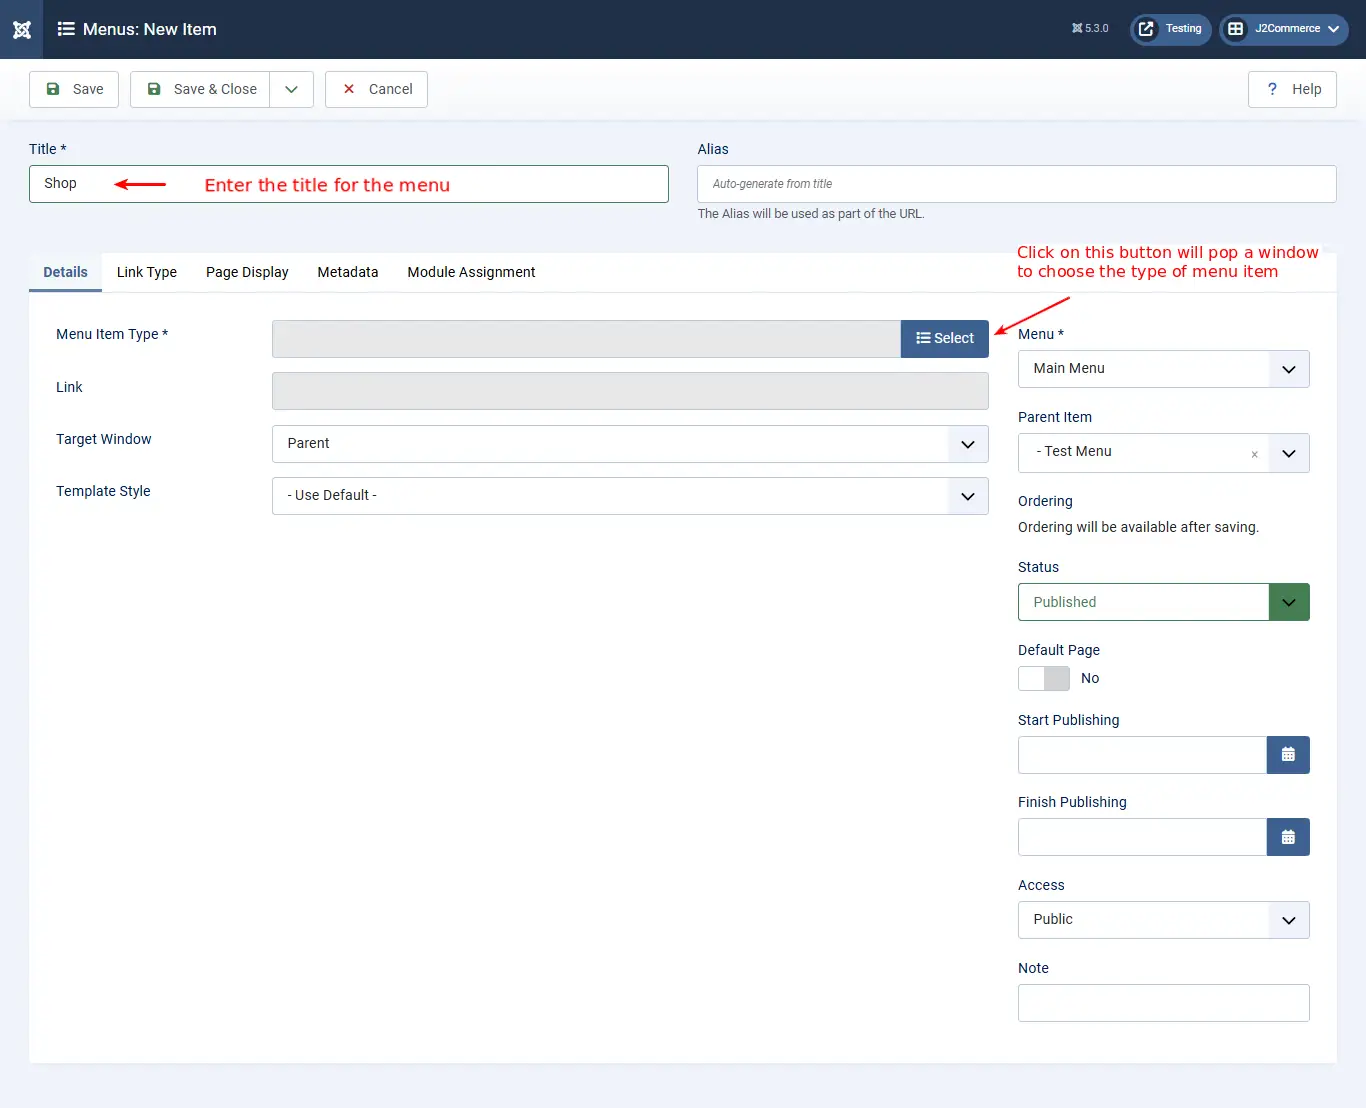Click the Save button

(x=74, y=89)
